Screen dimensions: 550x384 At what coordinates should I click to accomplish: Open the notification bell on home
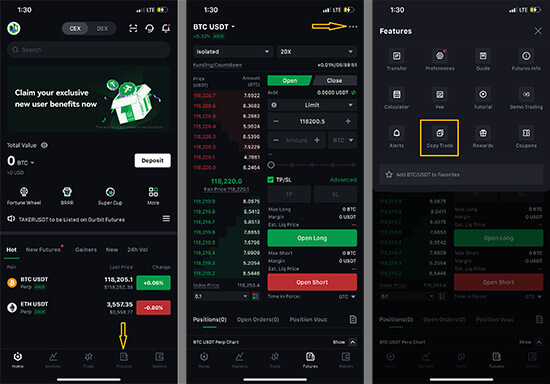(x=166, y=28)
